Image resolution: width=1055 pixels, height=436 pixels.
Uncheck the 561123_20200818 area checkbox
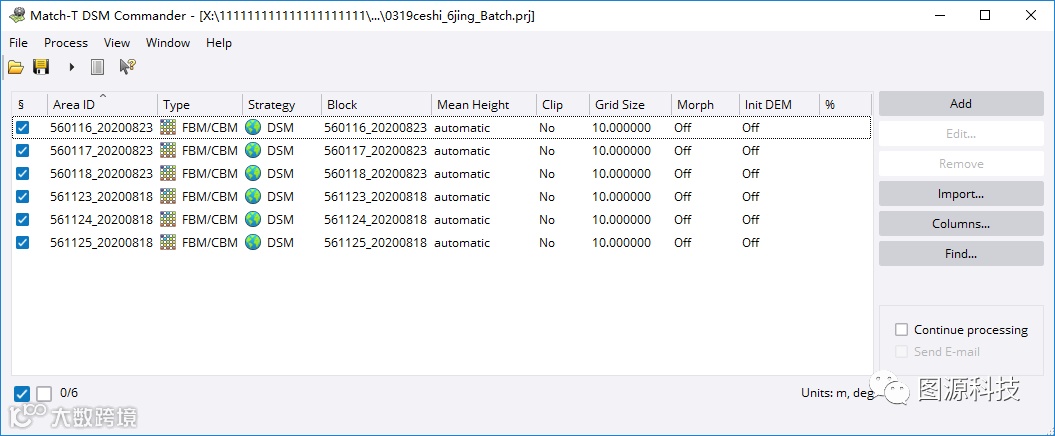(x=22, y=196)
